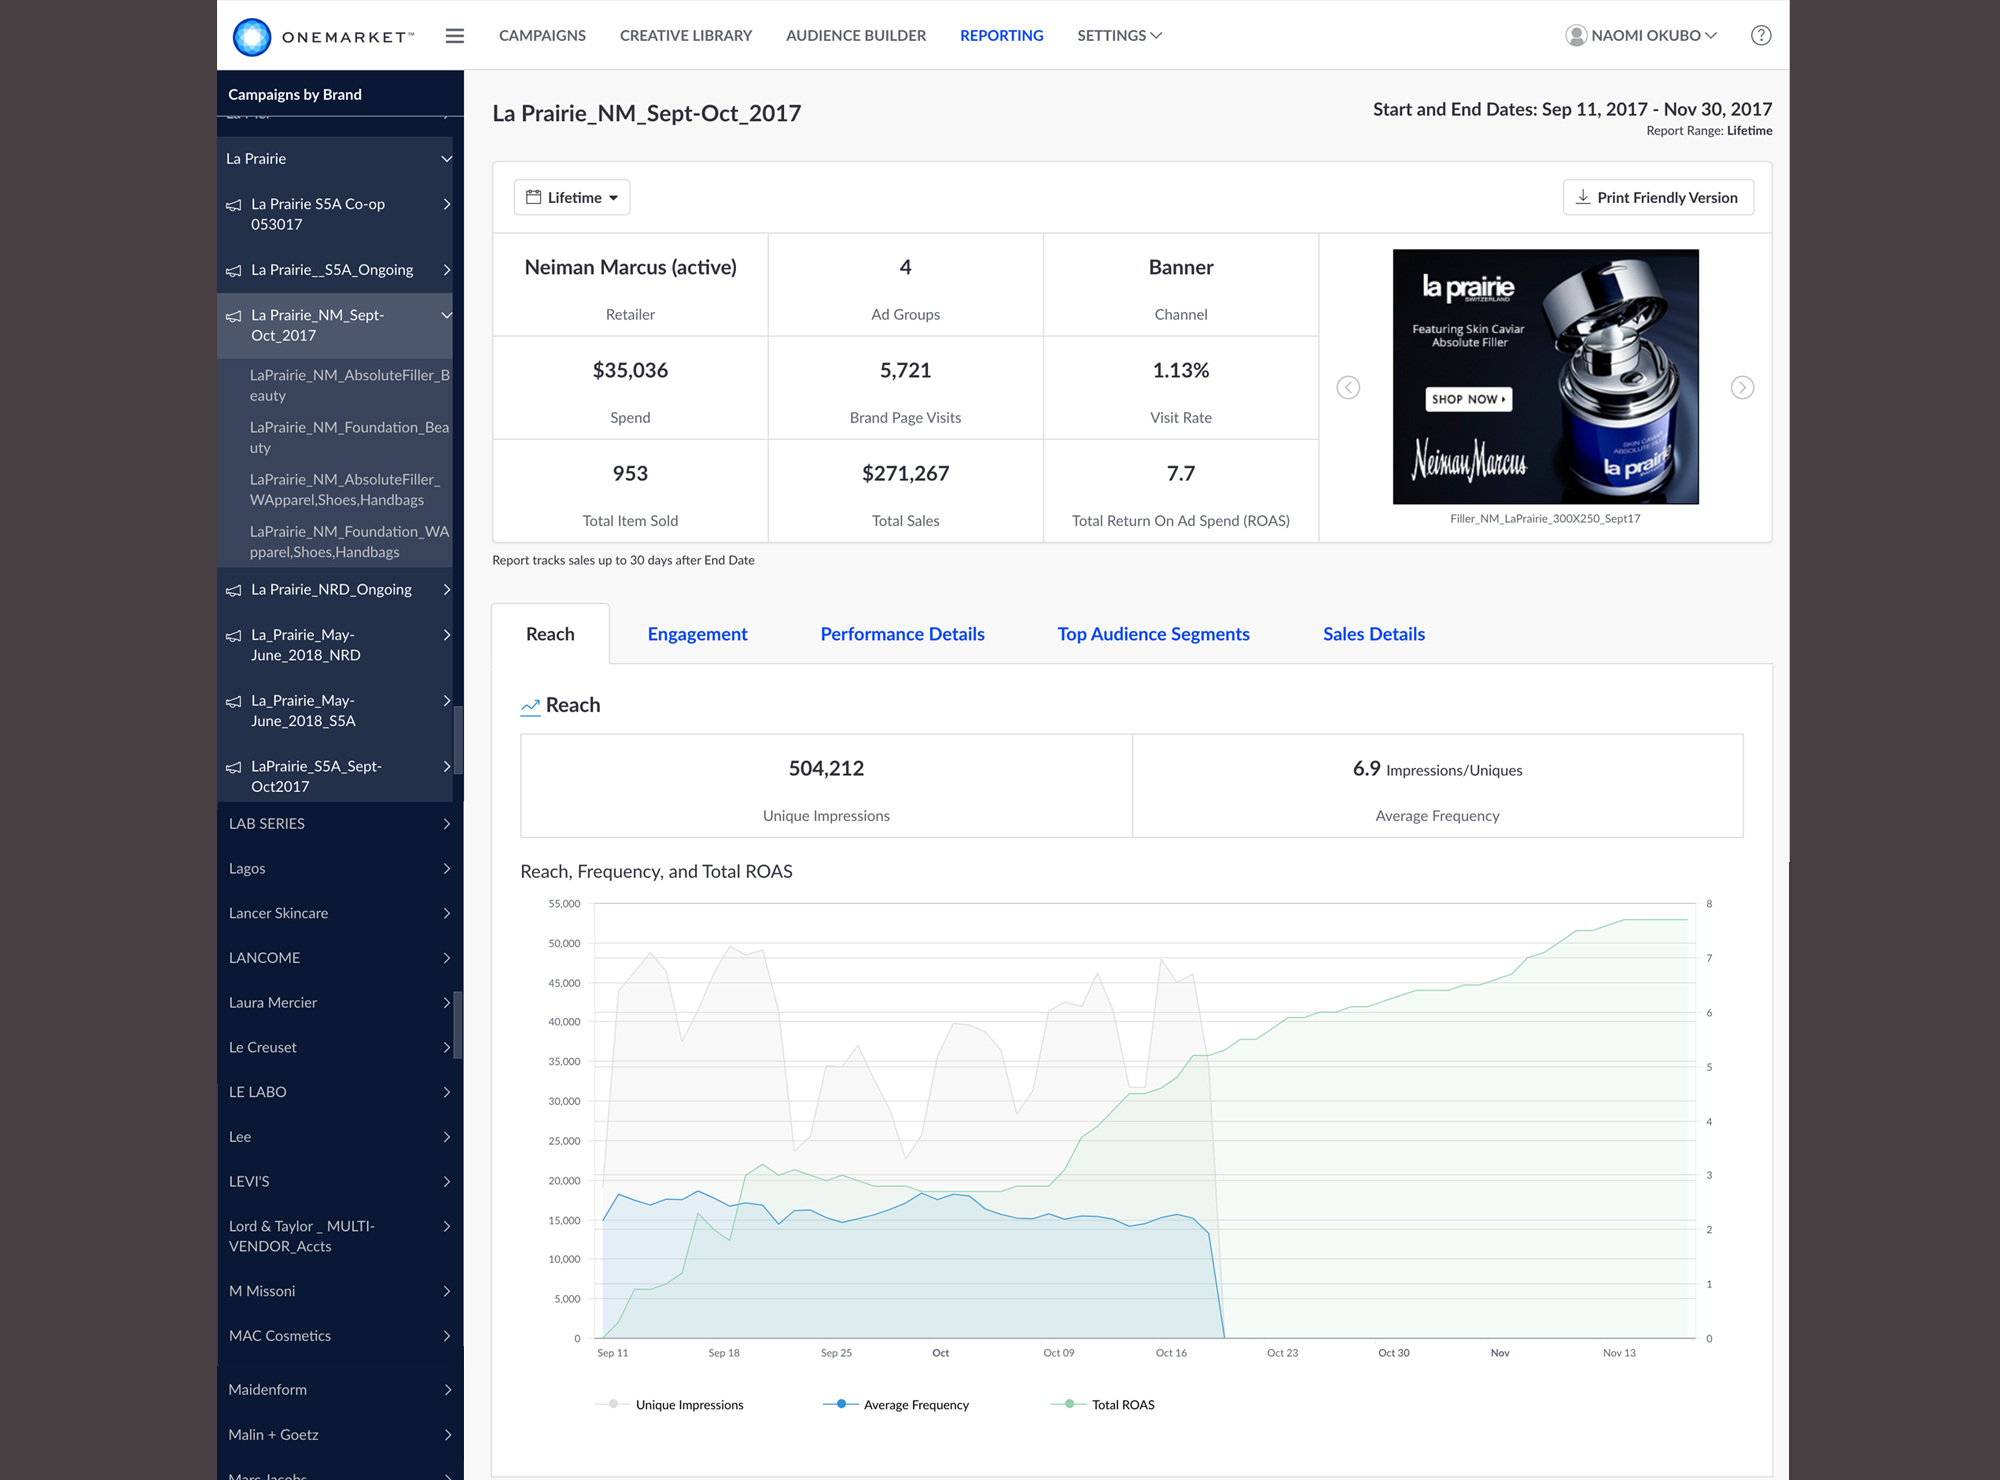Image resolution: width=2000 pixels, height=1480 pixels.
Task: Open LaPrairie_NM_AbsoluteFiller_WApparel,Shoes,Handbags ad group
Action: point(345,489)
